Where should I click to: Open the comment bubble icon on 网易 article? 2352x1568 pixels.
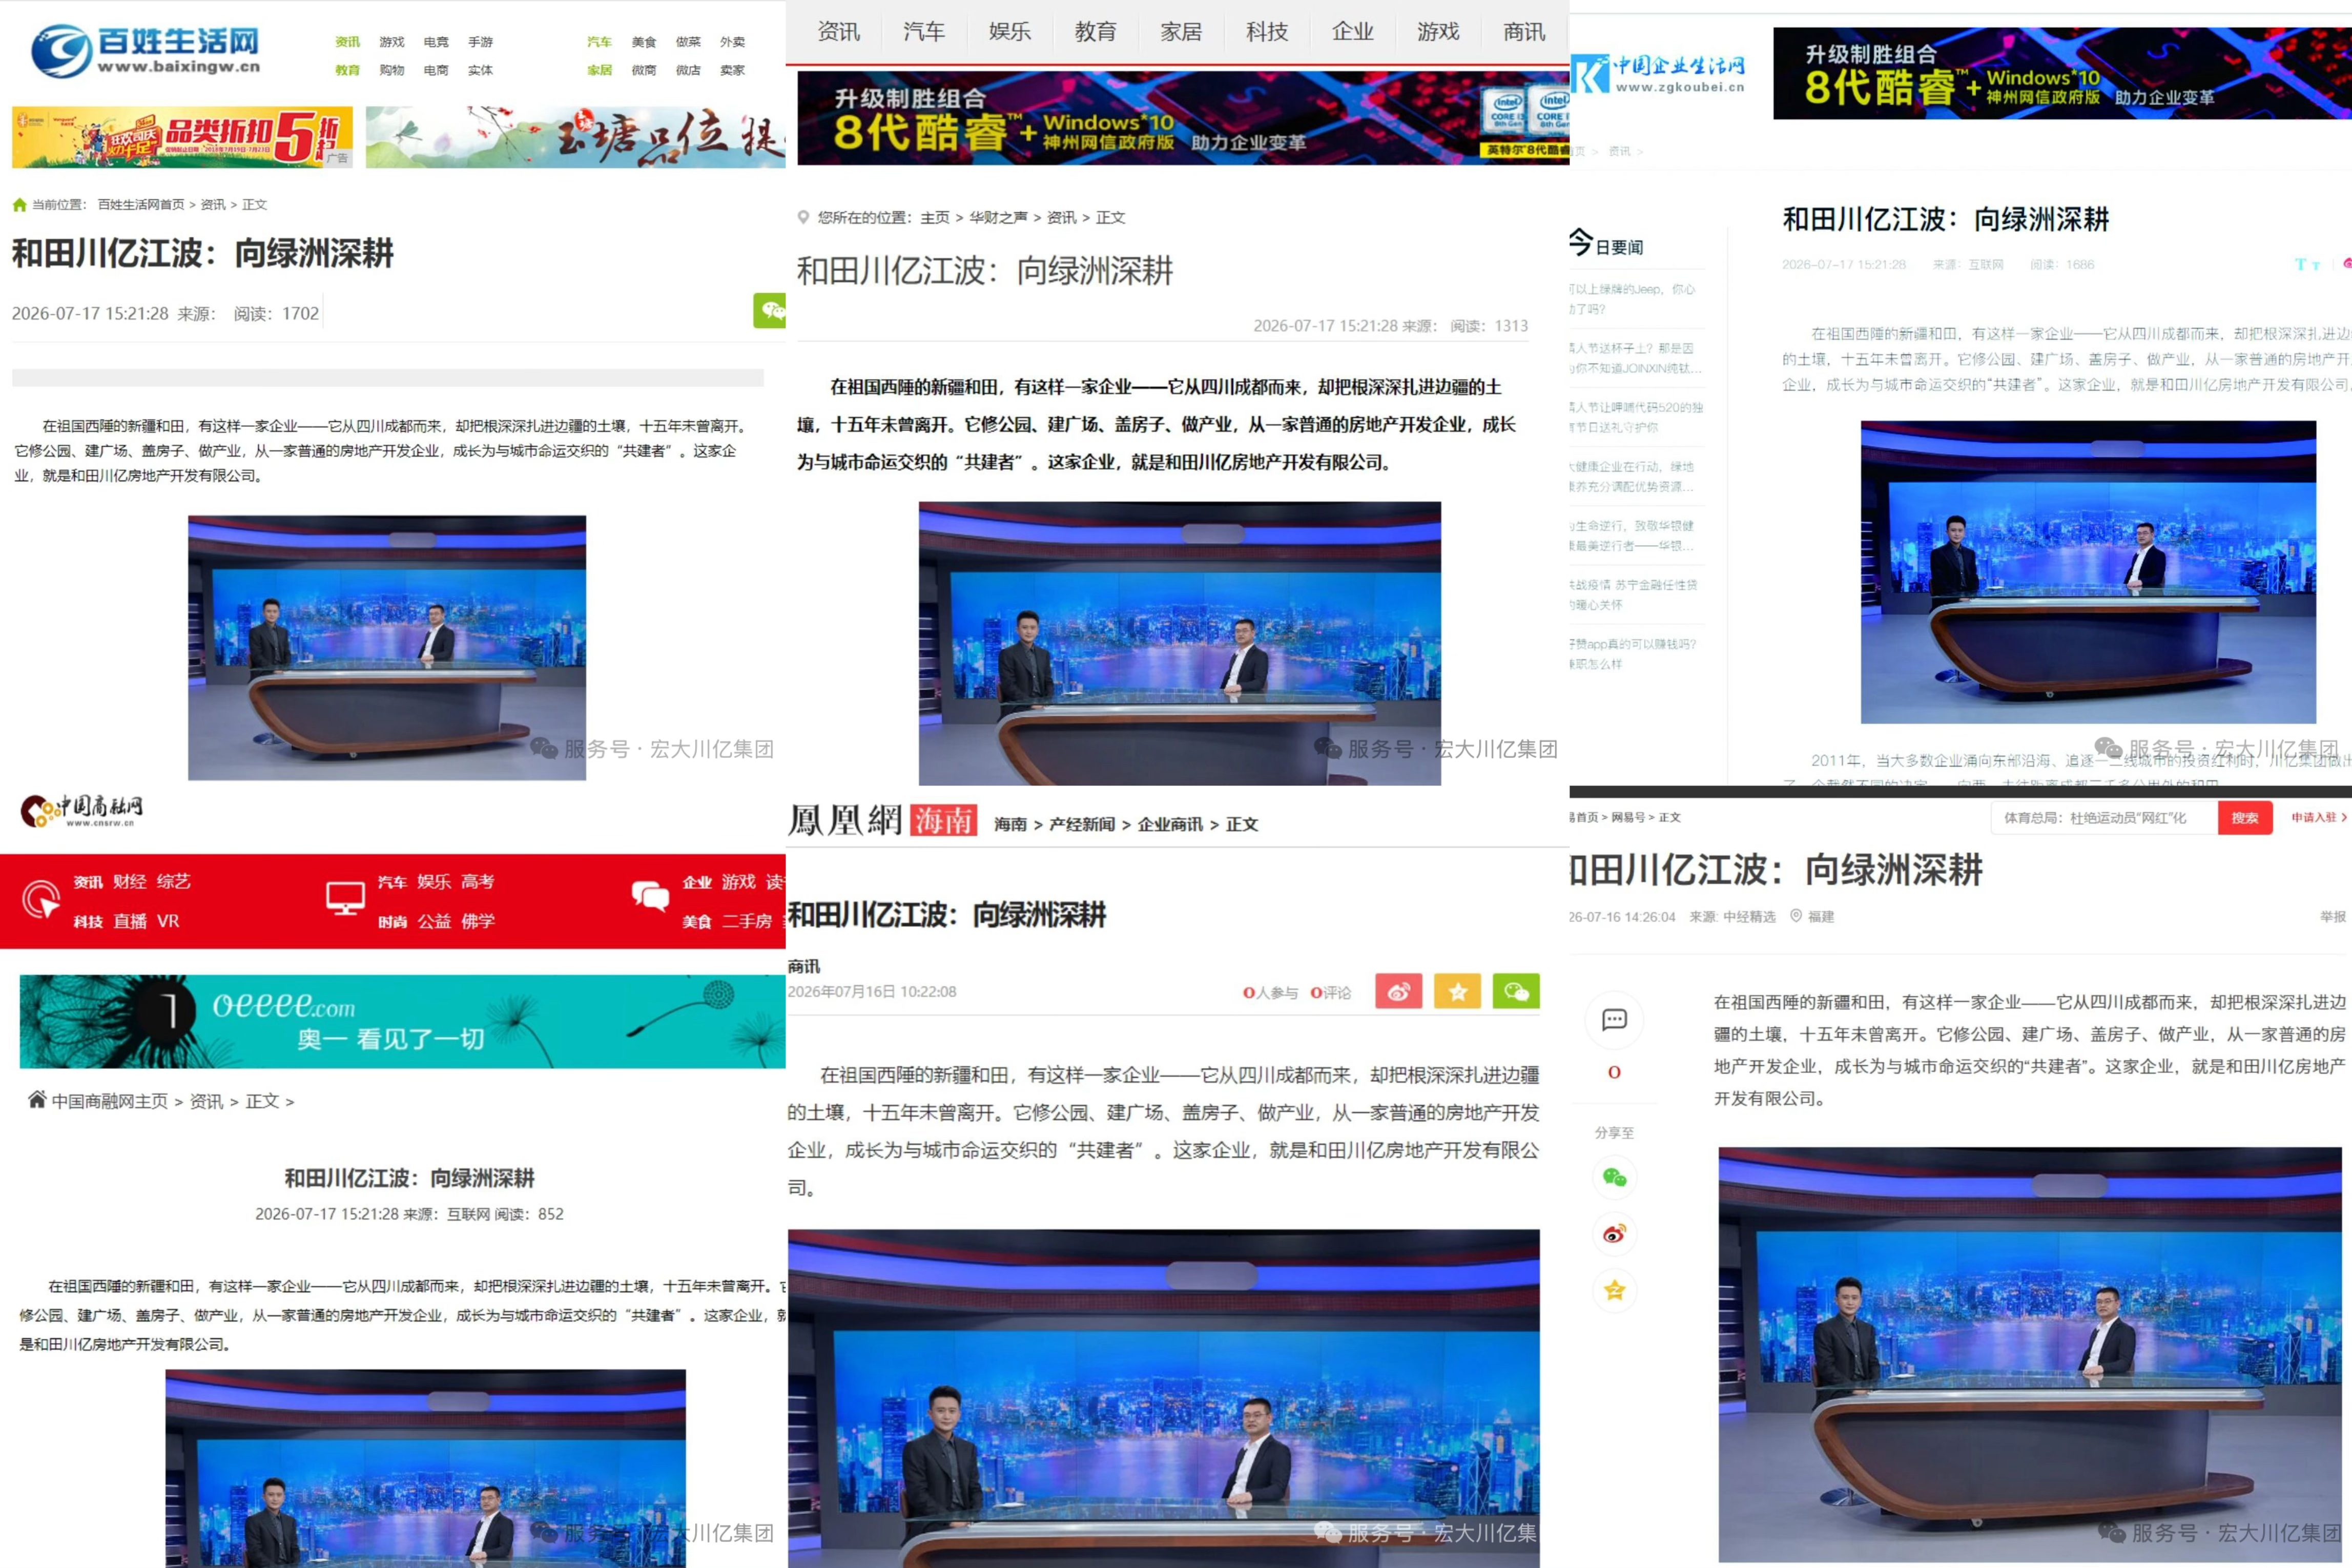(x=1614, y=1020)
